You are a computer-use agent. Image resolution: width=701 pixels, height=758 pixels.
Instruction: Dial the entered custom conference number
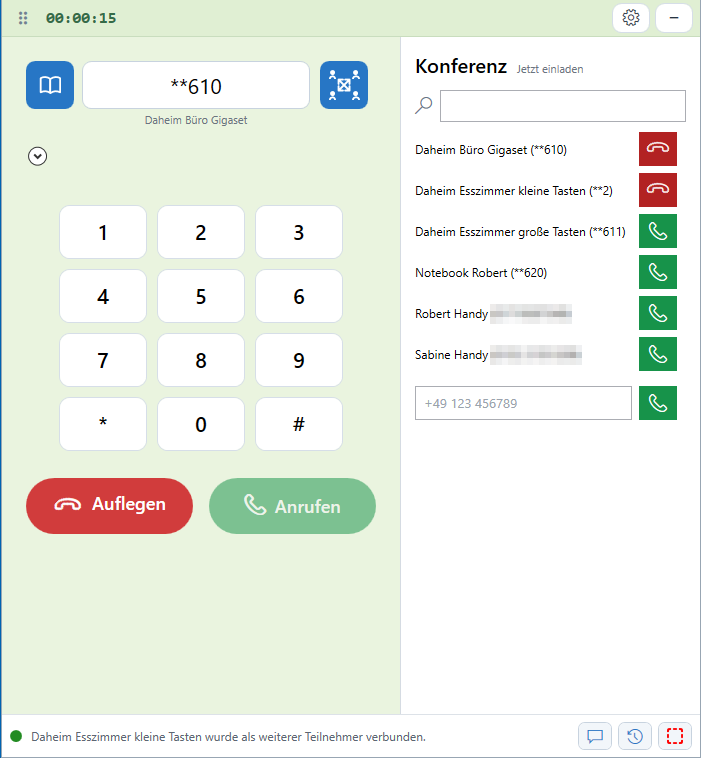(657, 403)
